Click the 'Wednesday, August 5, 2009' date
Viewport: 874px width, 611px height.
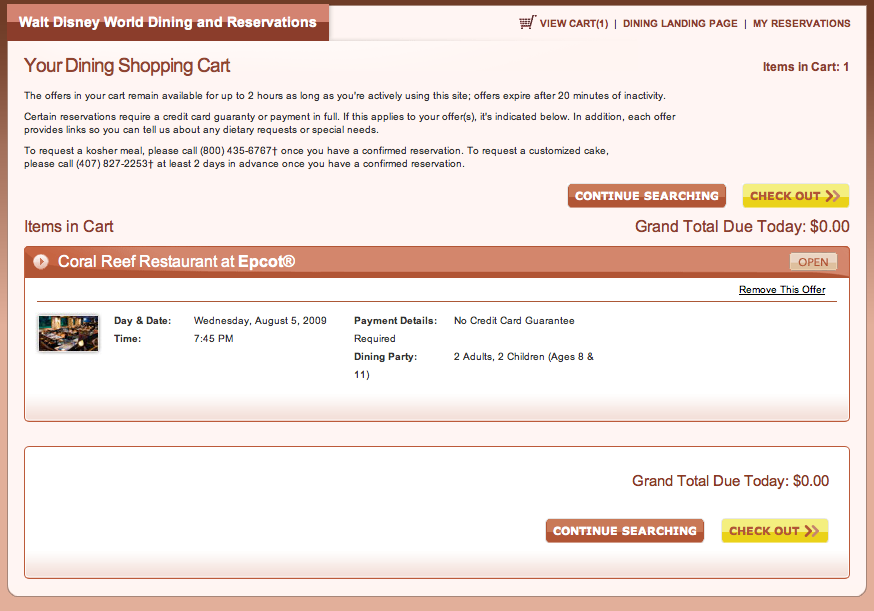260,321
